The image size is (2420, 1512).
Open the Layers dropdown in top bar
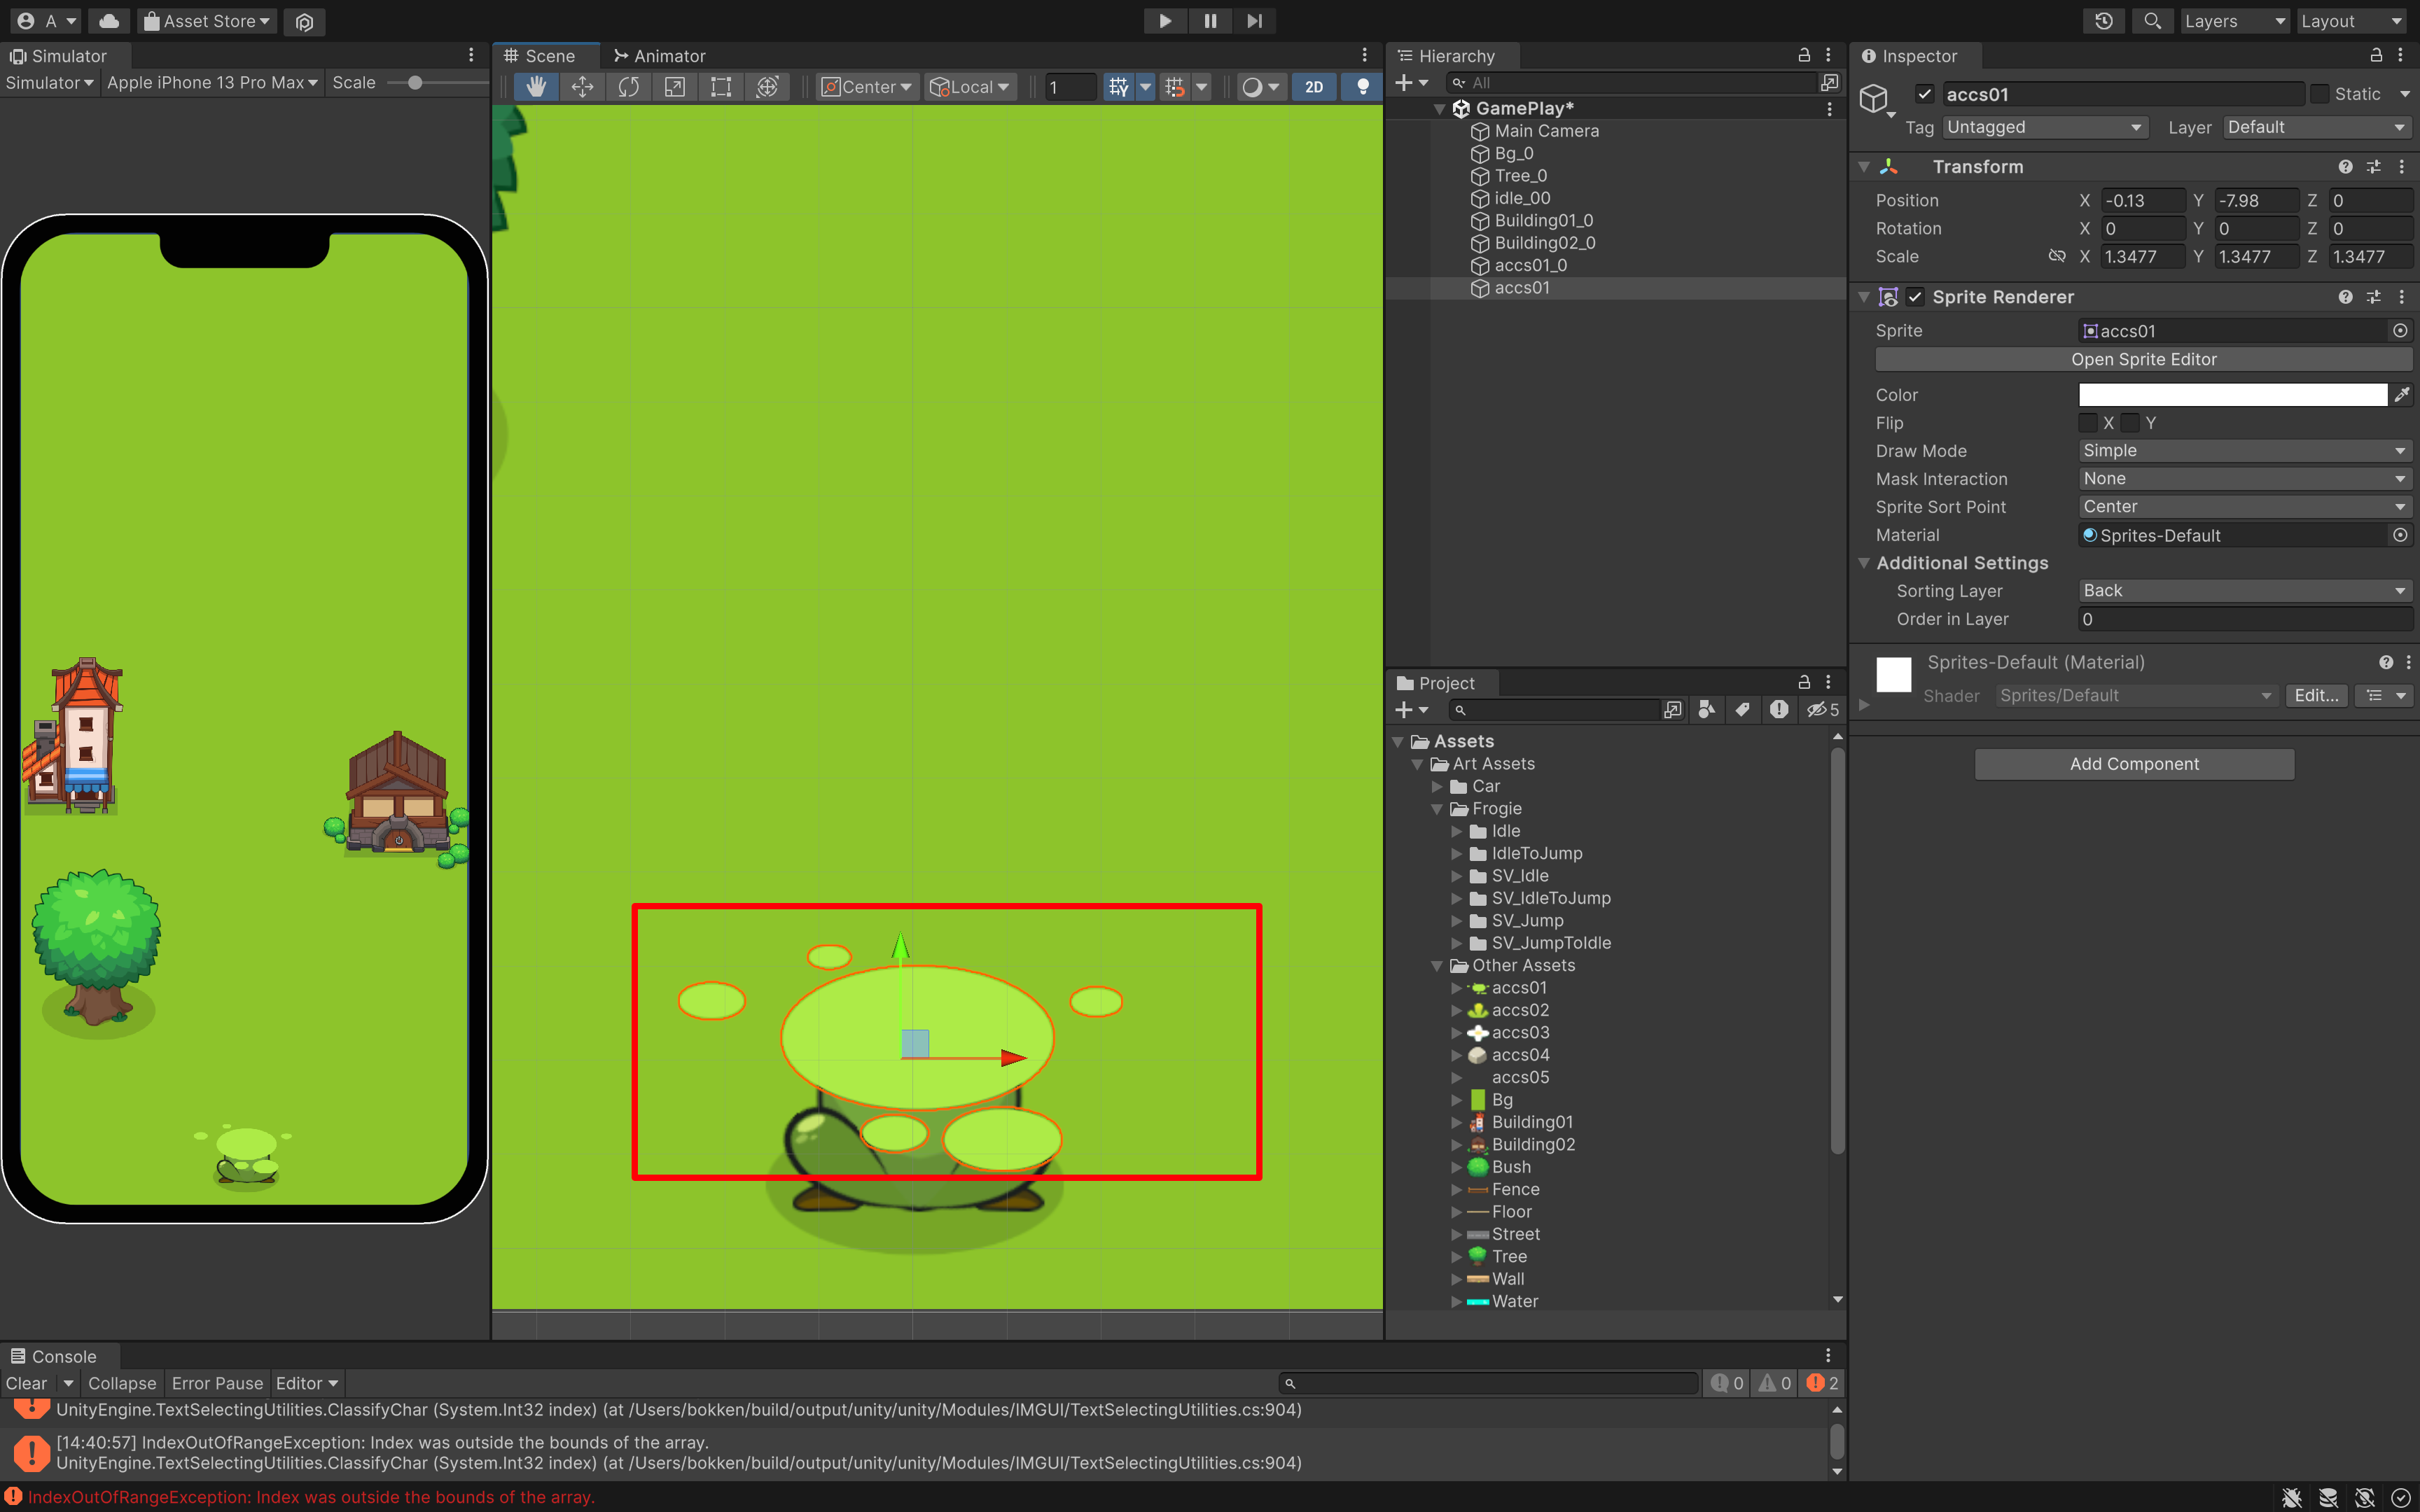[2234, 21]
